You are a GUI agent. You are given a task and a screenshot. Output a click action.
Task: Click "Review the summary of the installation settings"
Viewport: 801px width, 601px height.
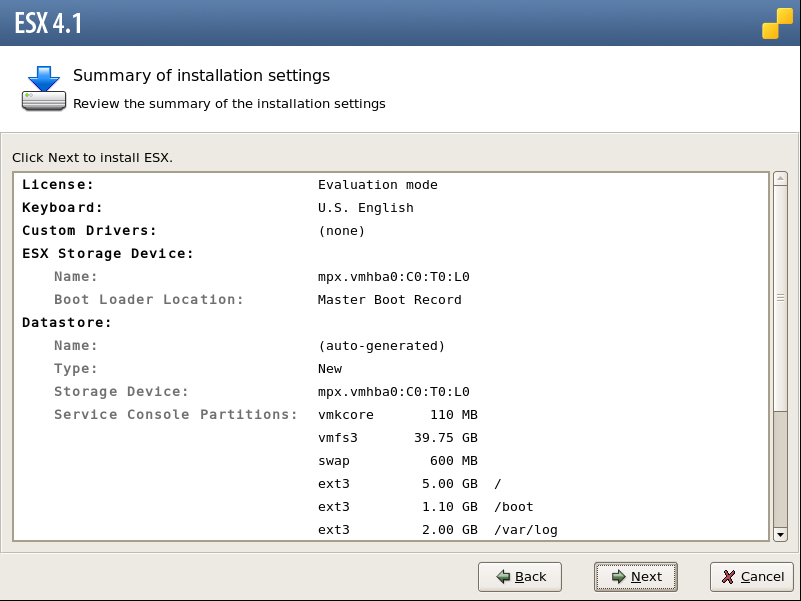(x=229, y=104)
